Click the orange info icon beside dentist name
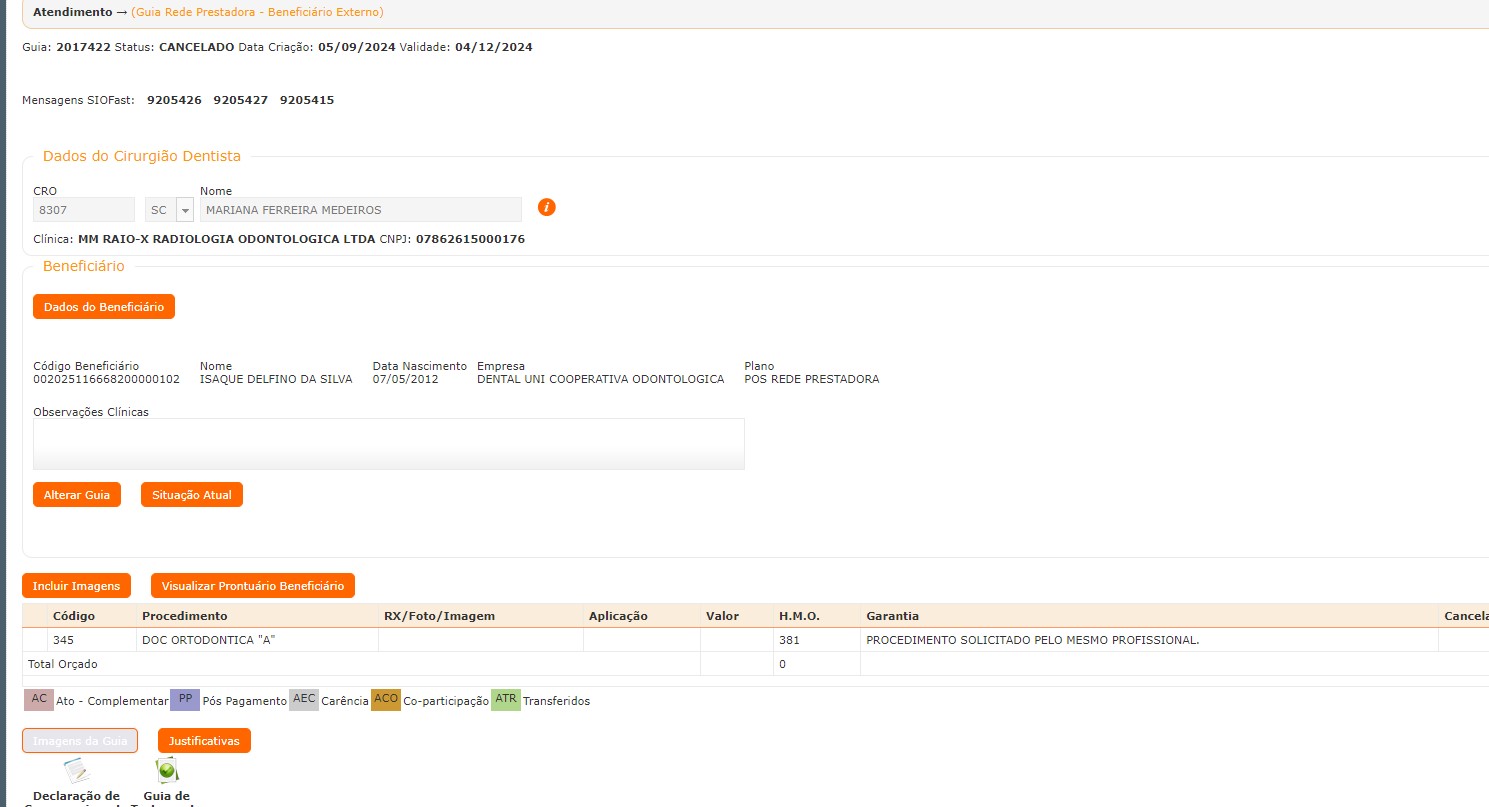Image resolution: width=1489 pixels, height=807 pixels. (546, 207)
